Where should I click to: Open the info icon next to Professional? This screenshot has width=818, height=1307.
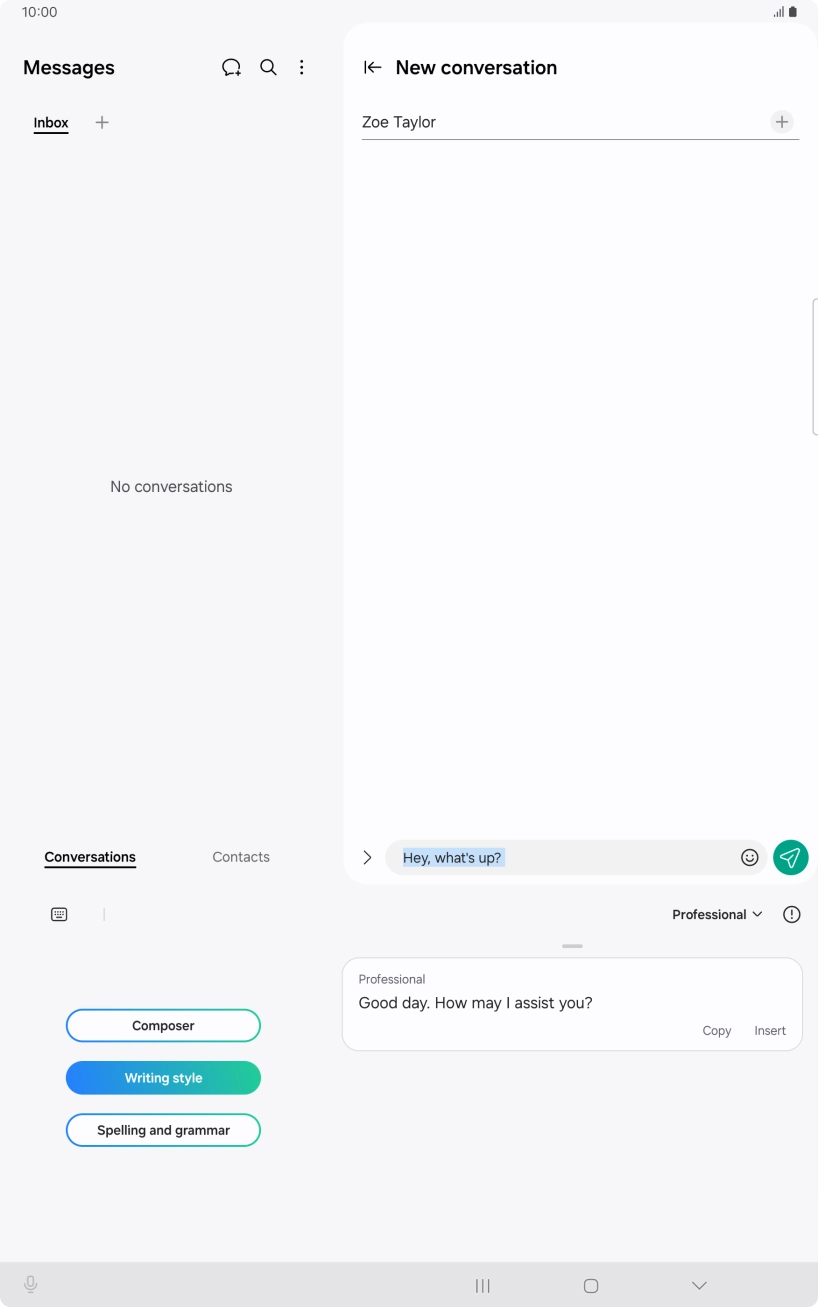[792, 914]
